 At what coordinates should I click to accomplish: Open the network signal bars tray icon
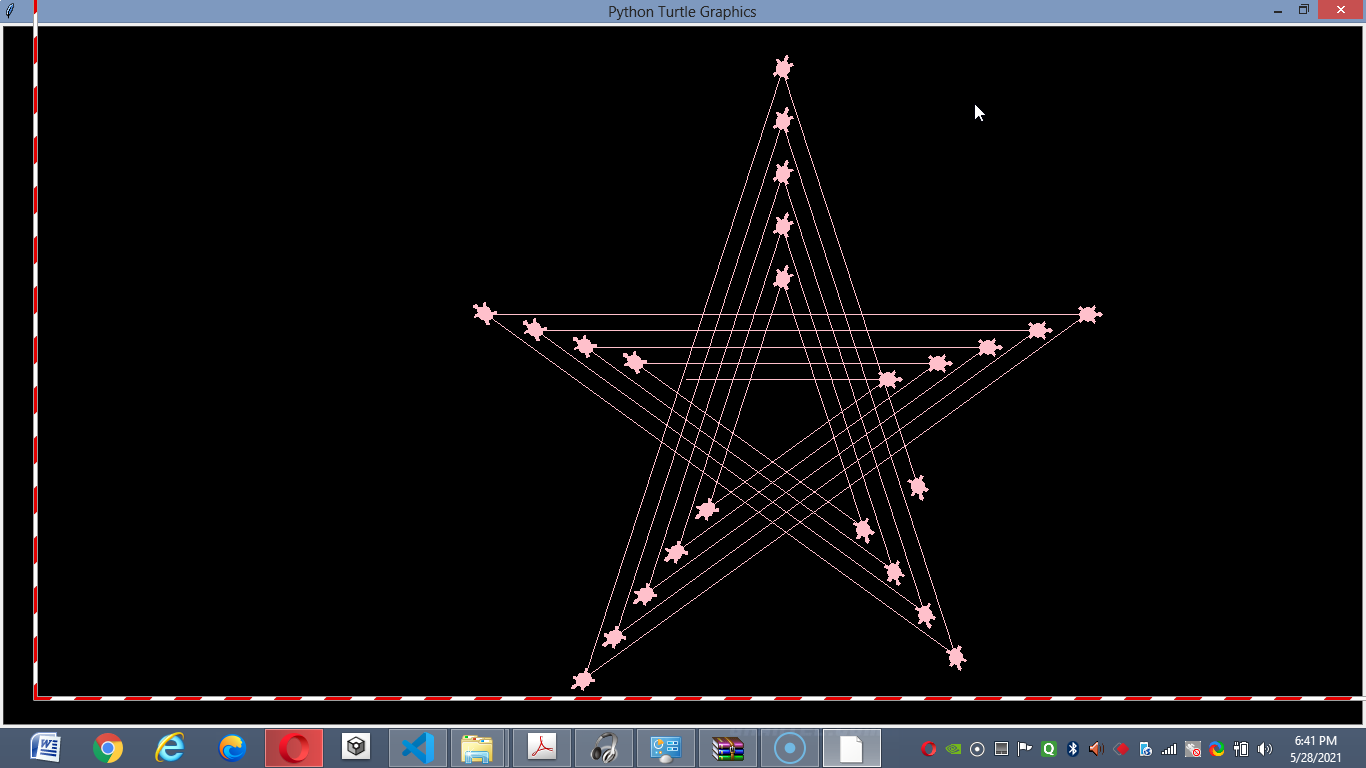click(x=1169, y=749)
